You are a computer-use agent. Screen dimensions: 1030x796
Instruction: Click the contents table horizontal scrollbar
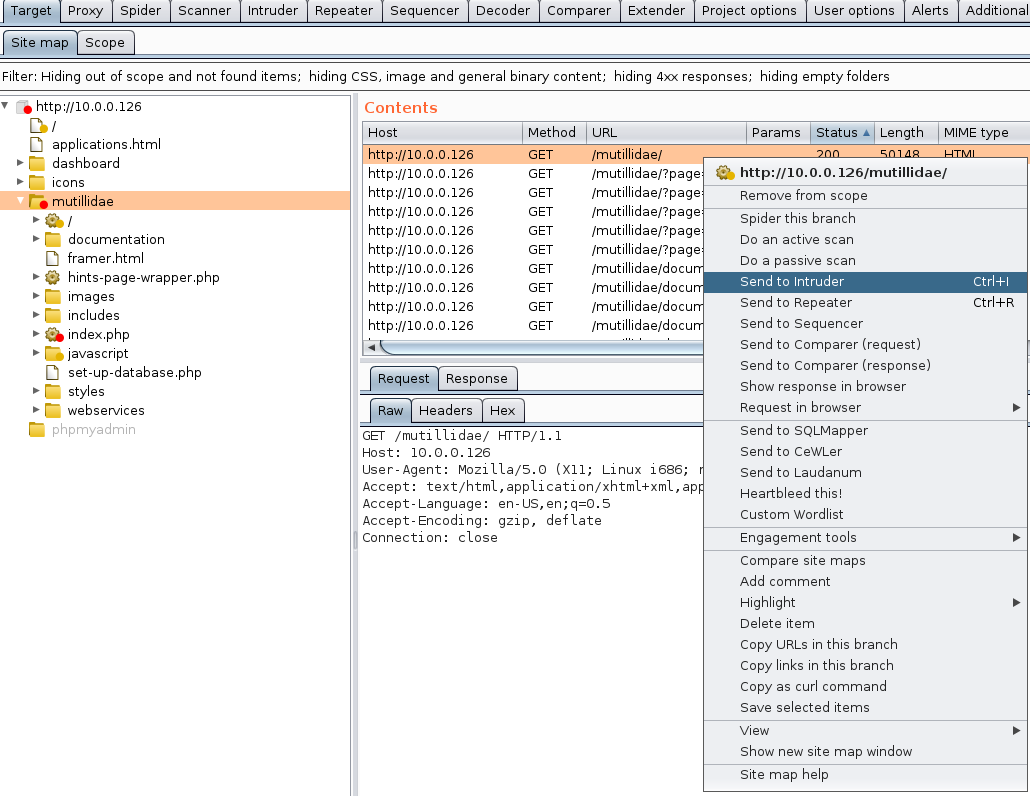coord(541,347)
